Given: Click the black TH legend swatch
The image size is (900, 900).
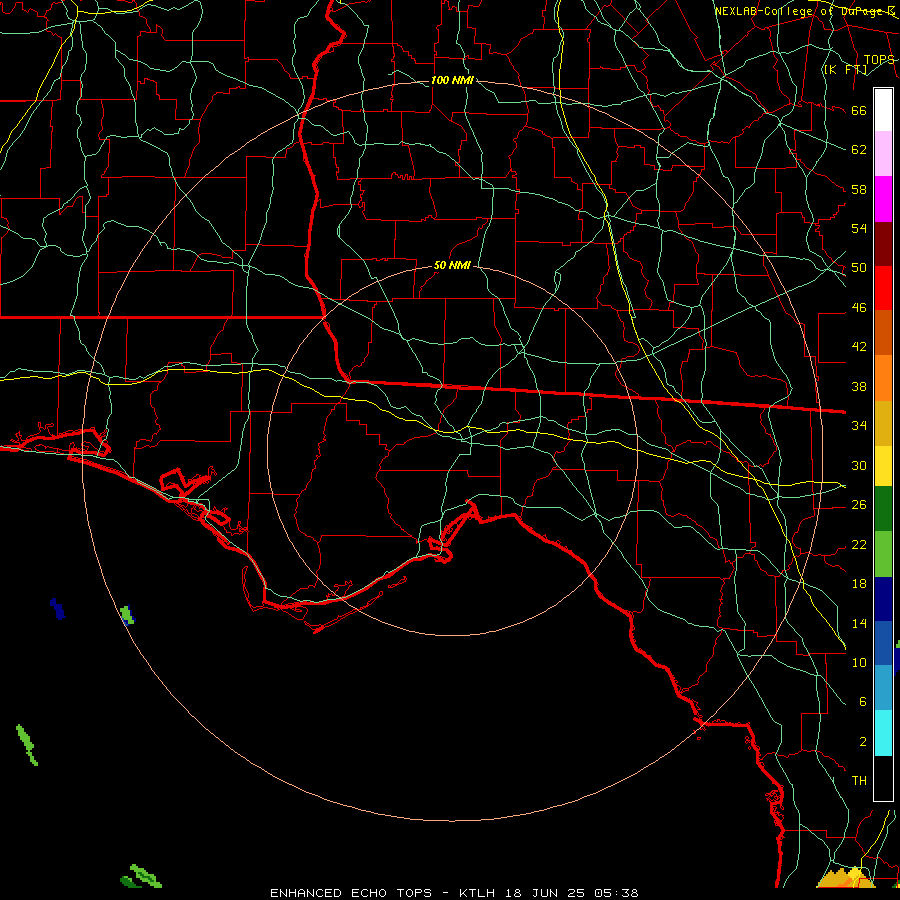Looking at the screenshot, I should [x=883, y=778].
